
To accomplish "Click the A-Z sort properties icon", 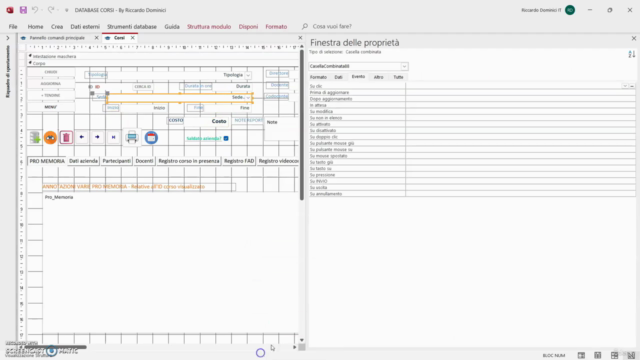I will 631,54.
